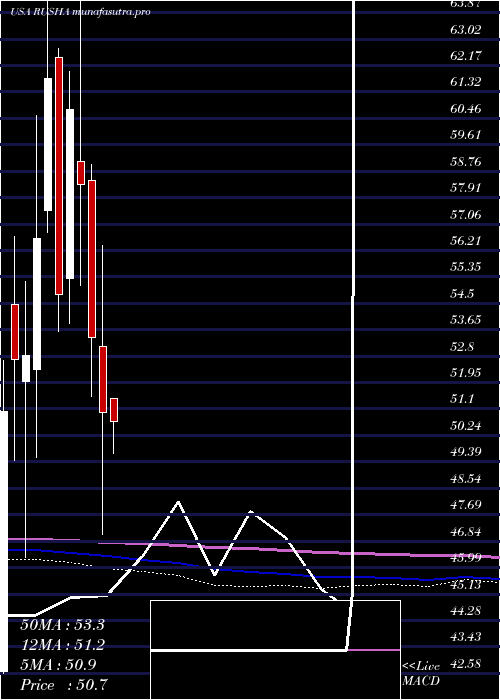Click the 52.8 price axis label
The height and width of the screenshot is (700, 500).
click(x=462, y=347)
